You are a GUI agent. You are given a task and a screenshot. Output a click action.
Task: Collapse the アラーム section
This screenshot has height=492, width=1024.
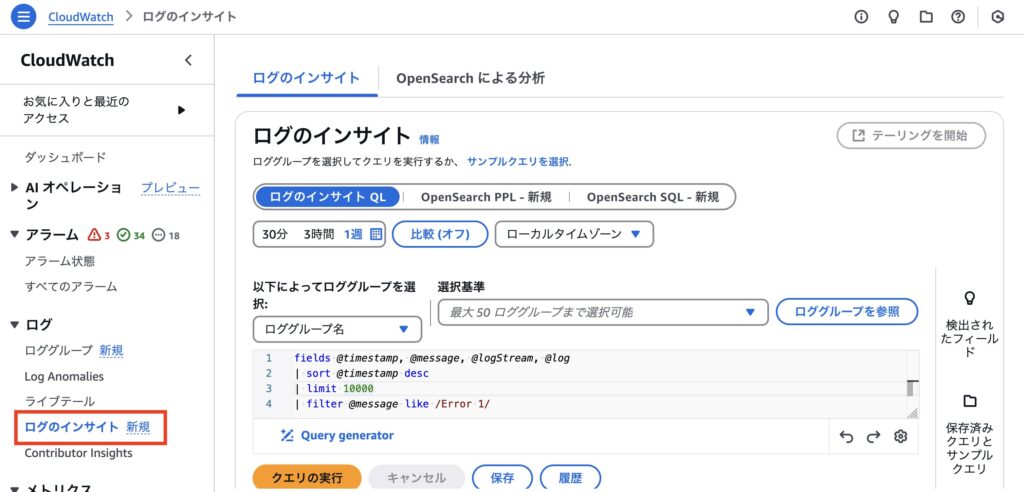[15, 235]
